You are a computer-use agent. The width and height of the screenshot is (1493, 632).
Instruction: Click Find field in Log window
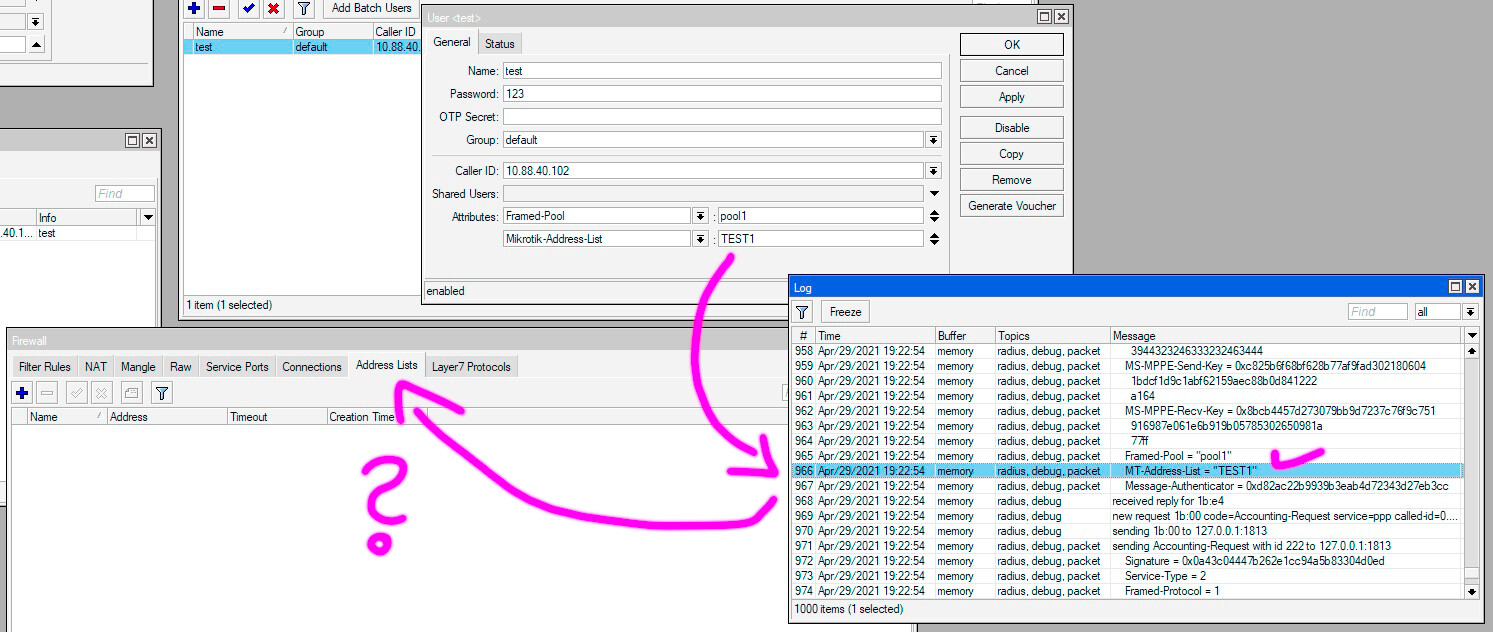1377,312
